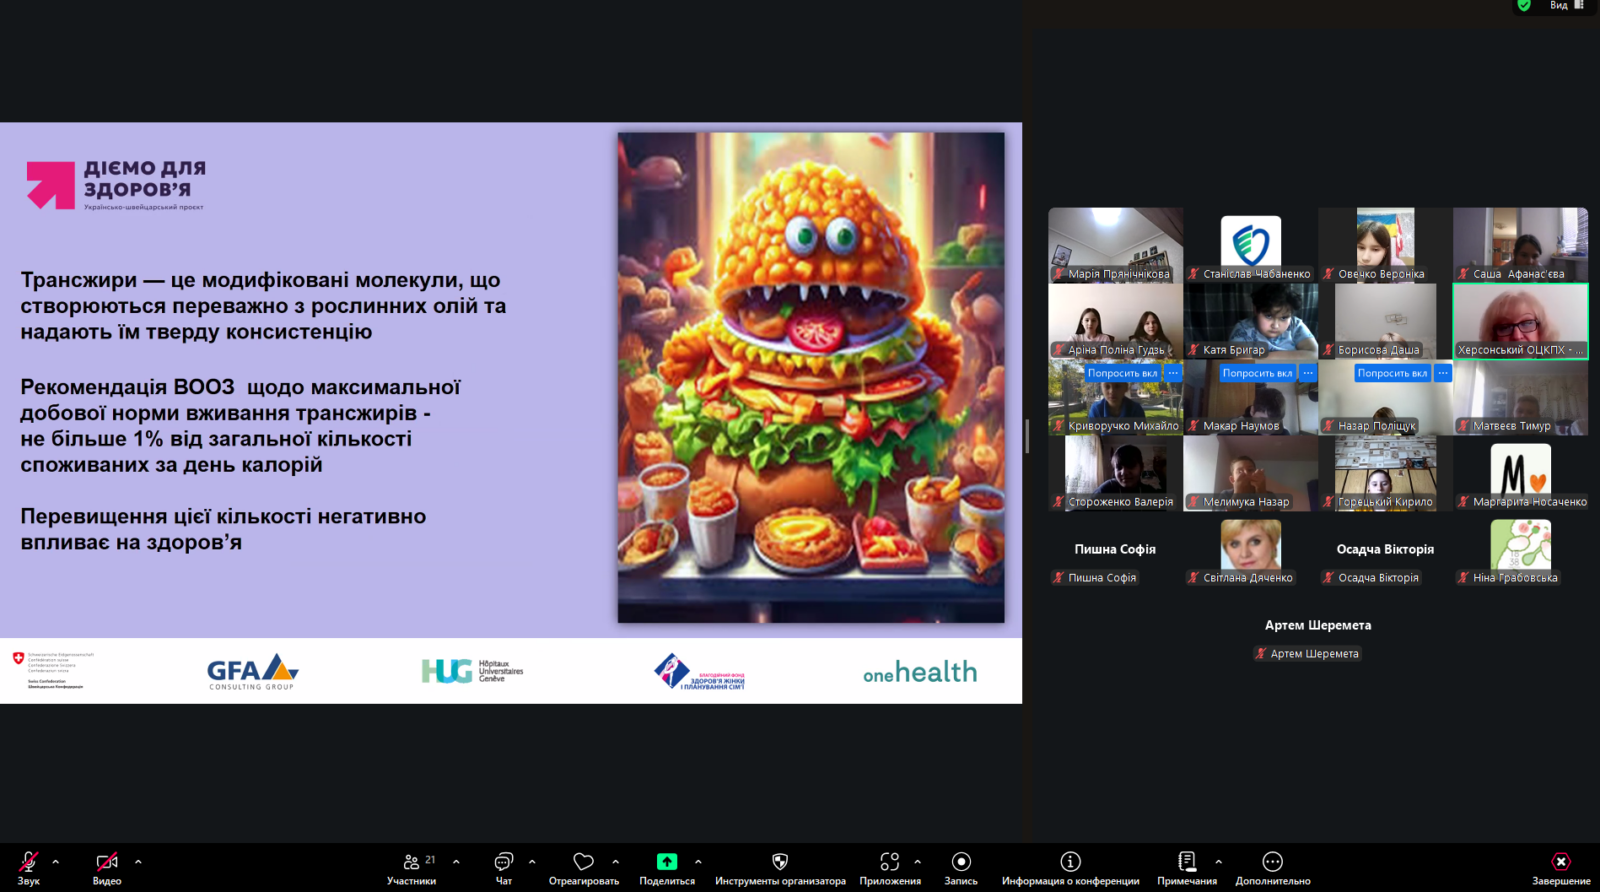Click Попросить вкл on Криворучко Михайло tile
The width and height of the screenshot is (1600, 892).
(1122, 373)
